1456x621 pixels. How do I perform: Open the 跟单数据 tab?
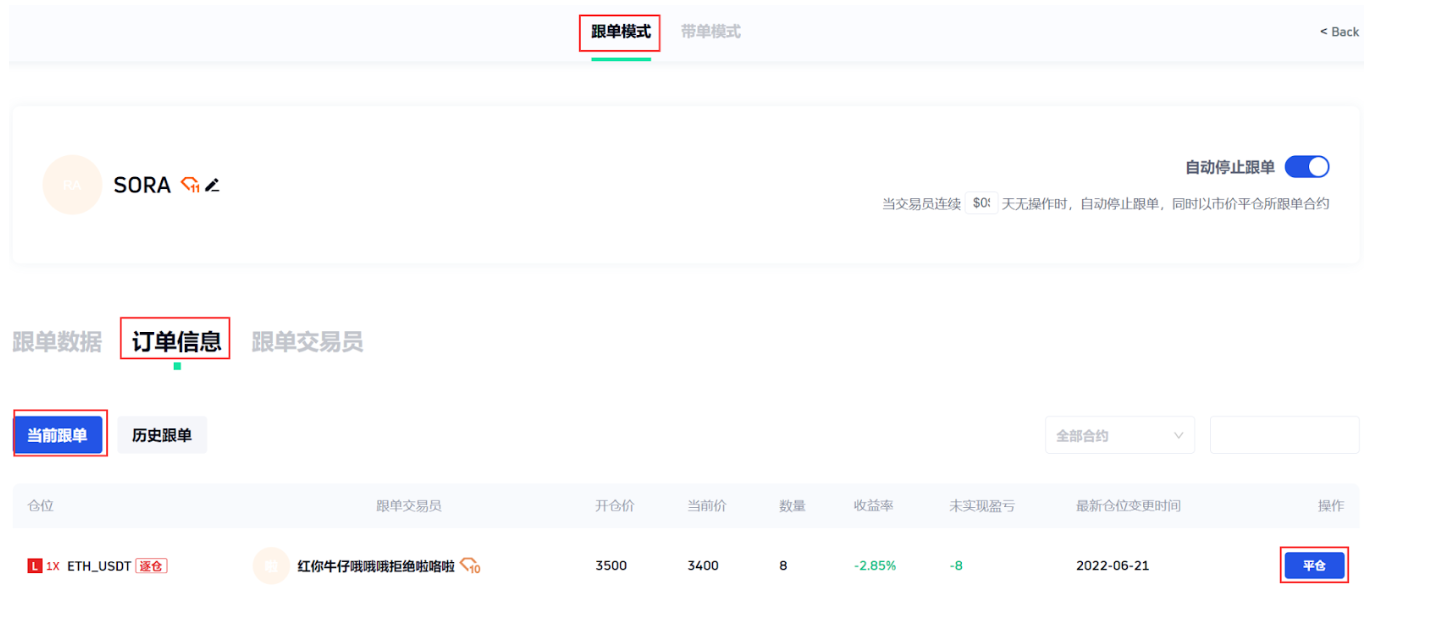[x=57, y=342]
